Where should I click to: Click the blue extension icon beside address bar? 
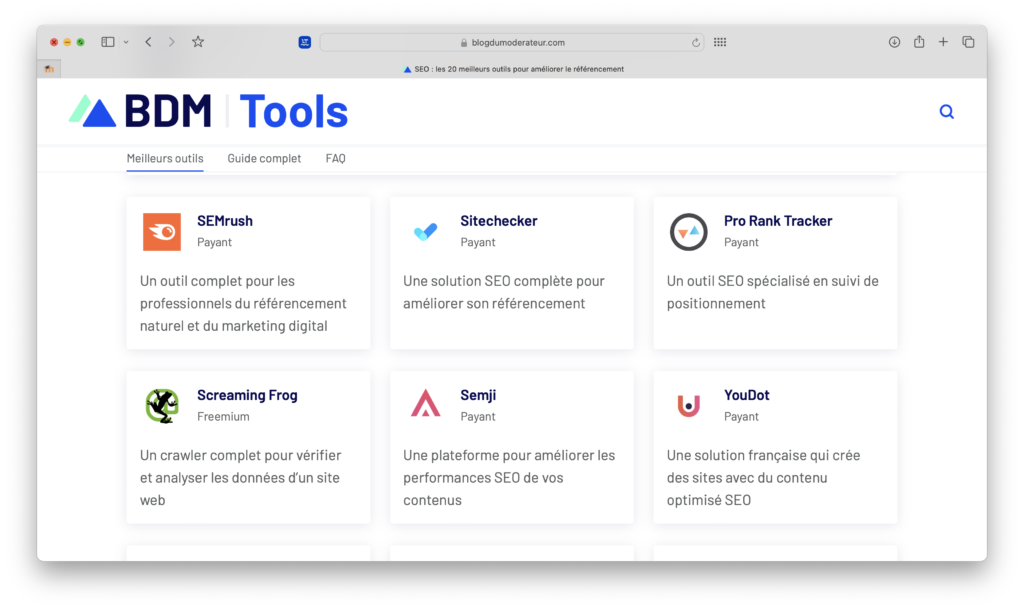coord(304,42)
